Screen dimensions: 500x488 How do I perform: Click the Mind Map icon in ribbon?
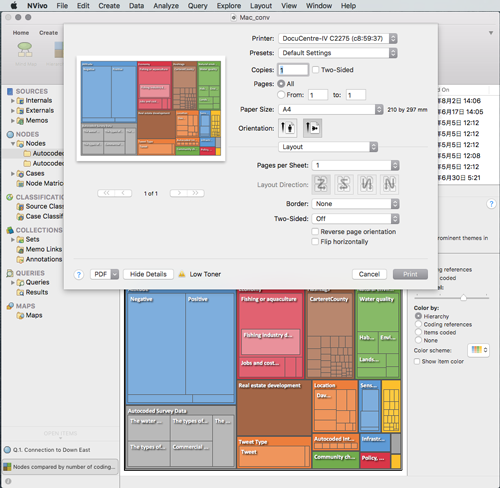25,50
